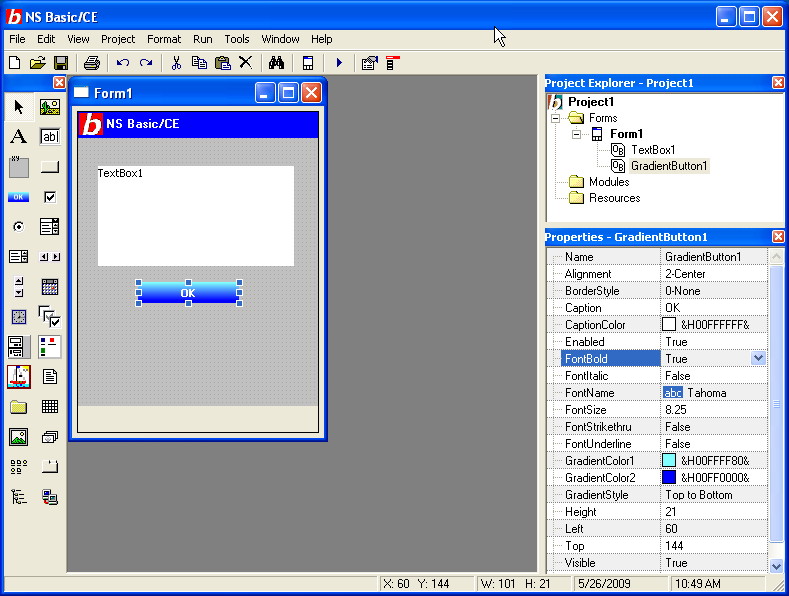
Task: Redo the last undone action
Action: (146, 63)
